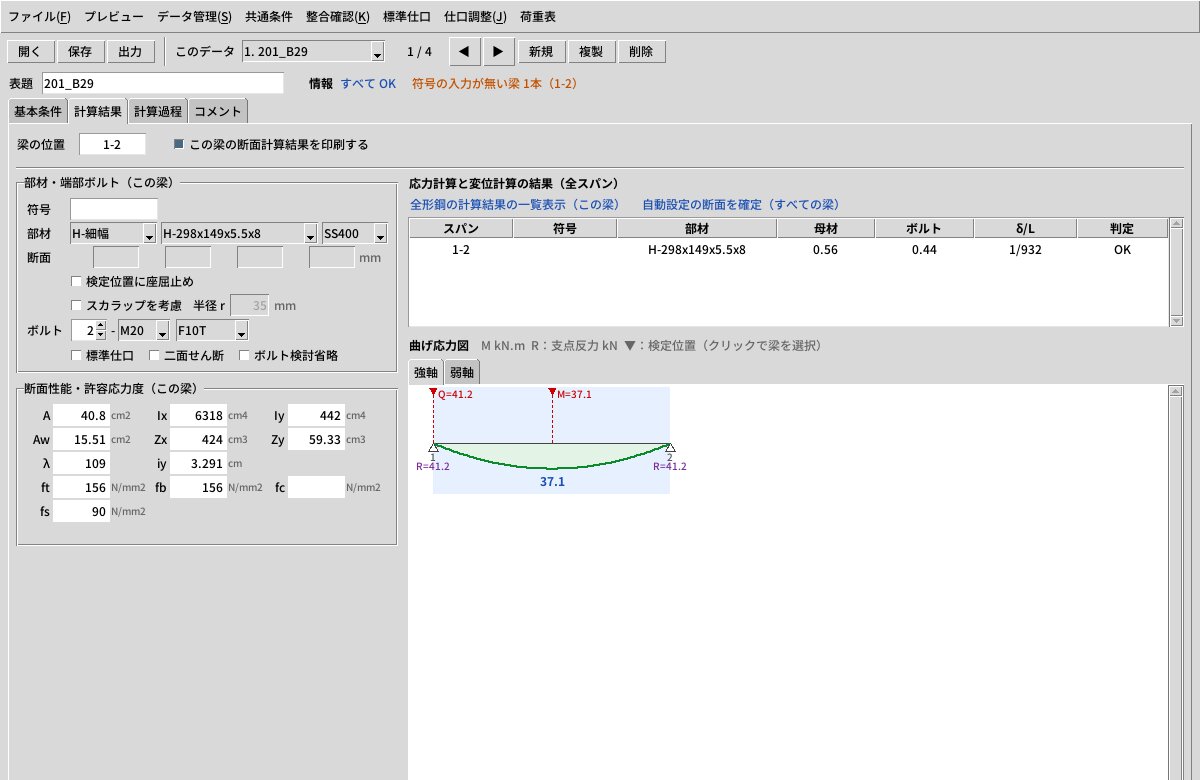Open 整合確認(K) menu
The height and width of the screenshot is (780, 1200).
338,17
